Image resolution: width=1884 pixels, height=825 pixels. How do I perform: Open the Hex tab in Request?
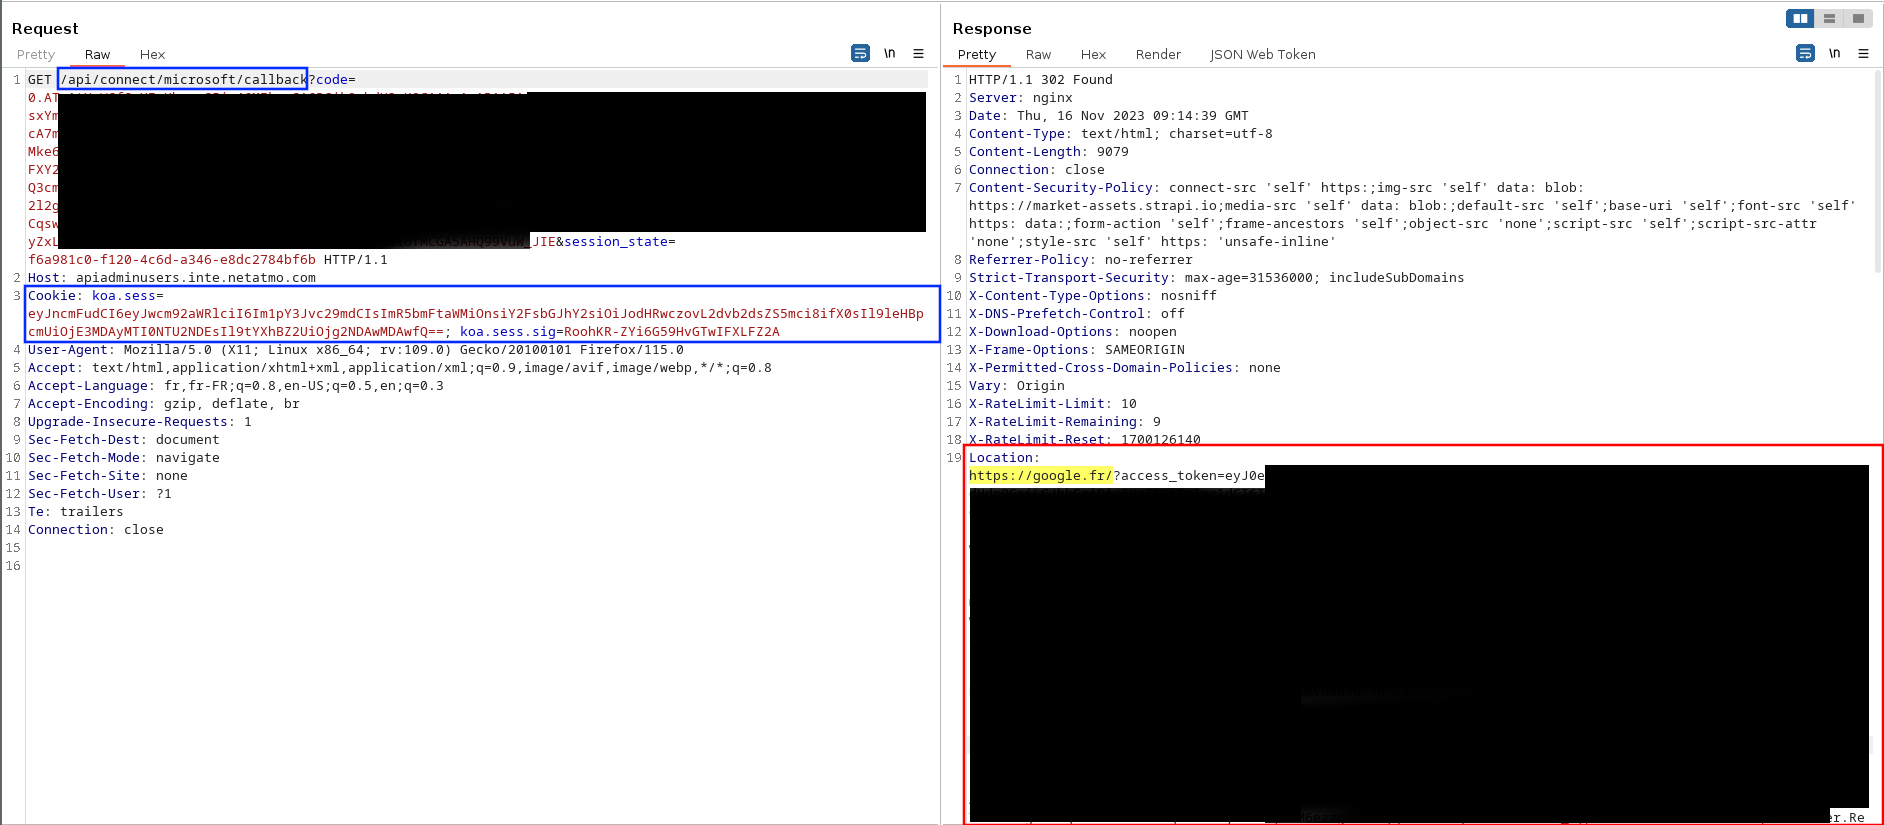152,55
